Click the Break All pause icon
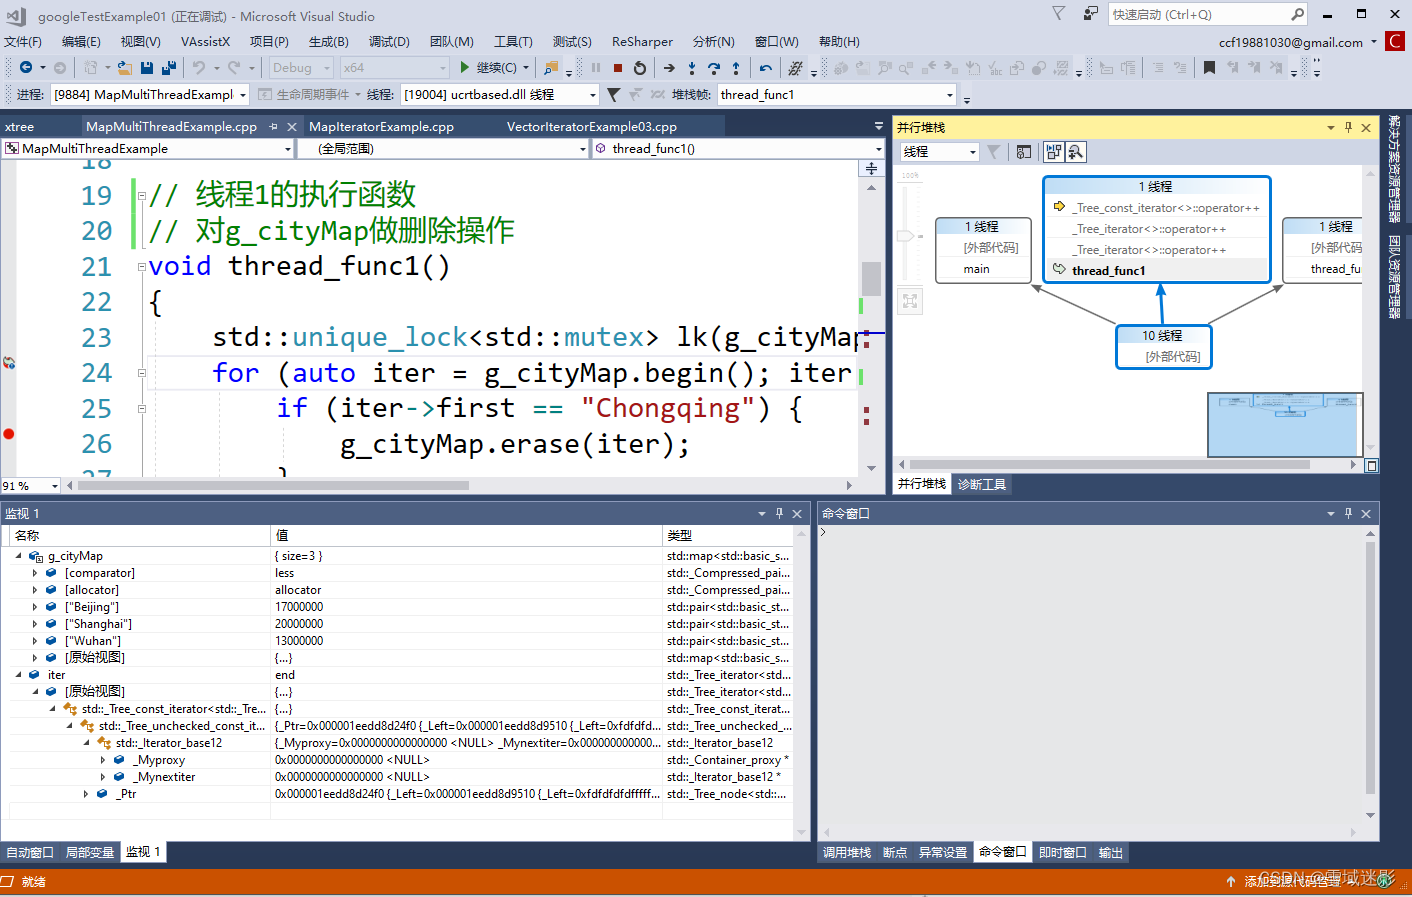The width and height of the screenshot is (1412, 897). pos(596,68)
